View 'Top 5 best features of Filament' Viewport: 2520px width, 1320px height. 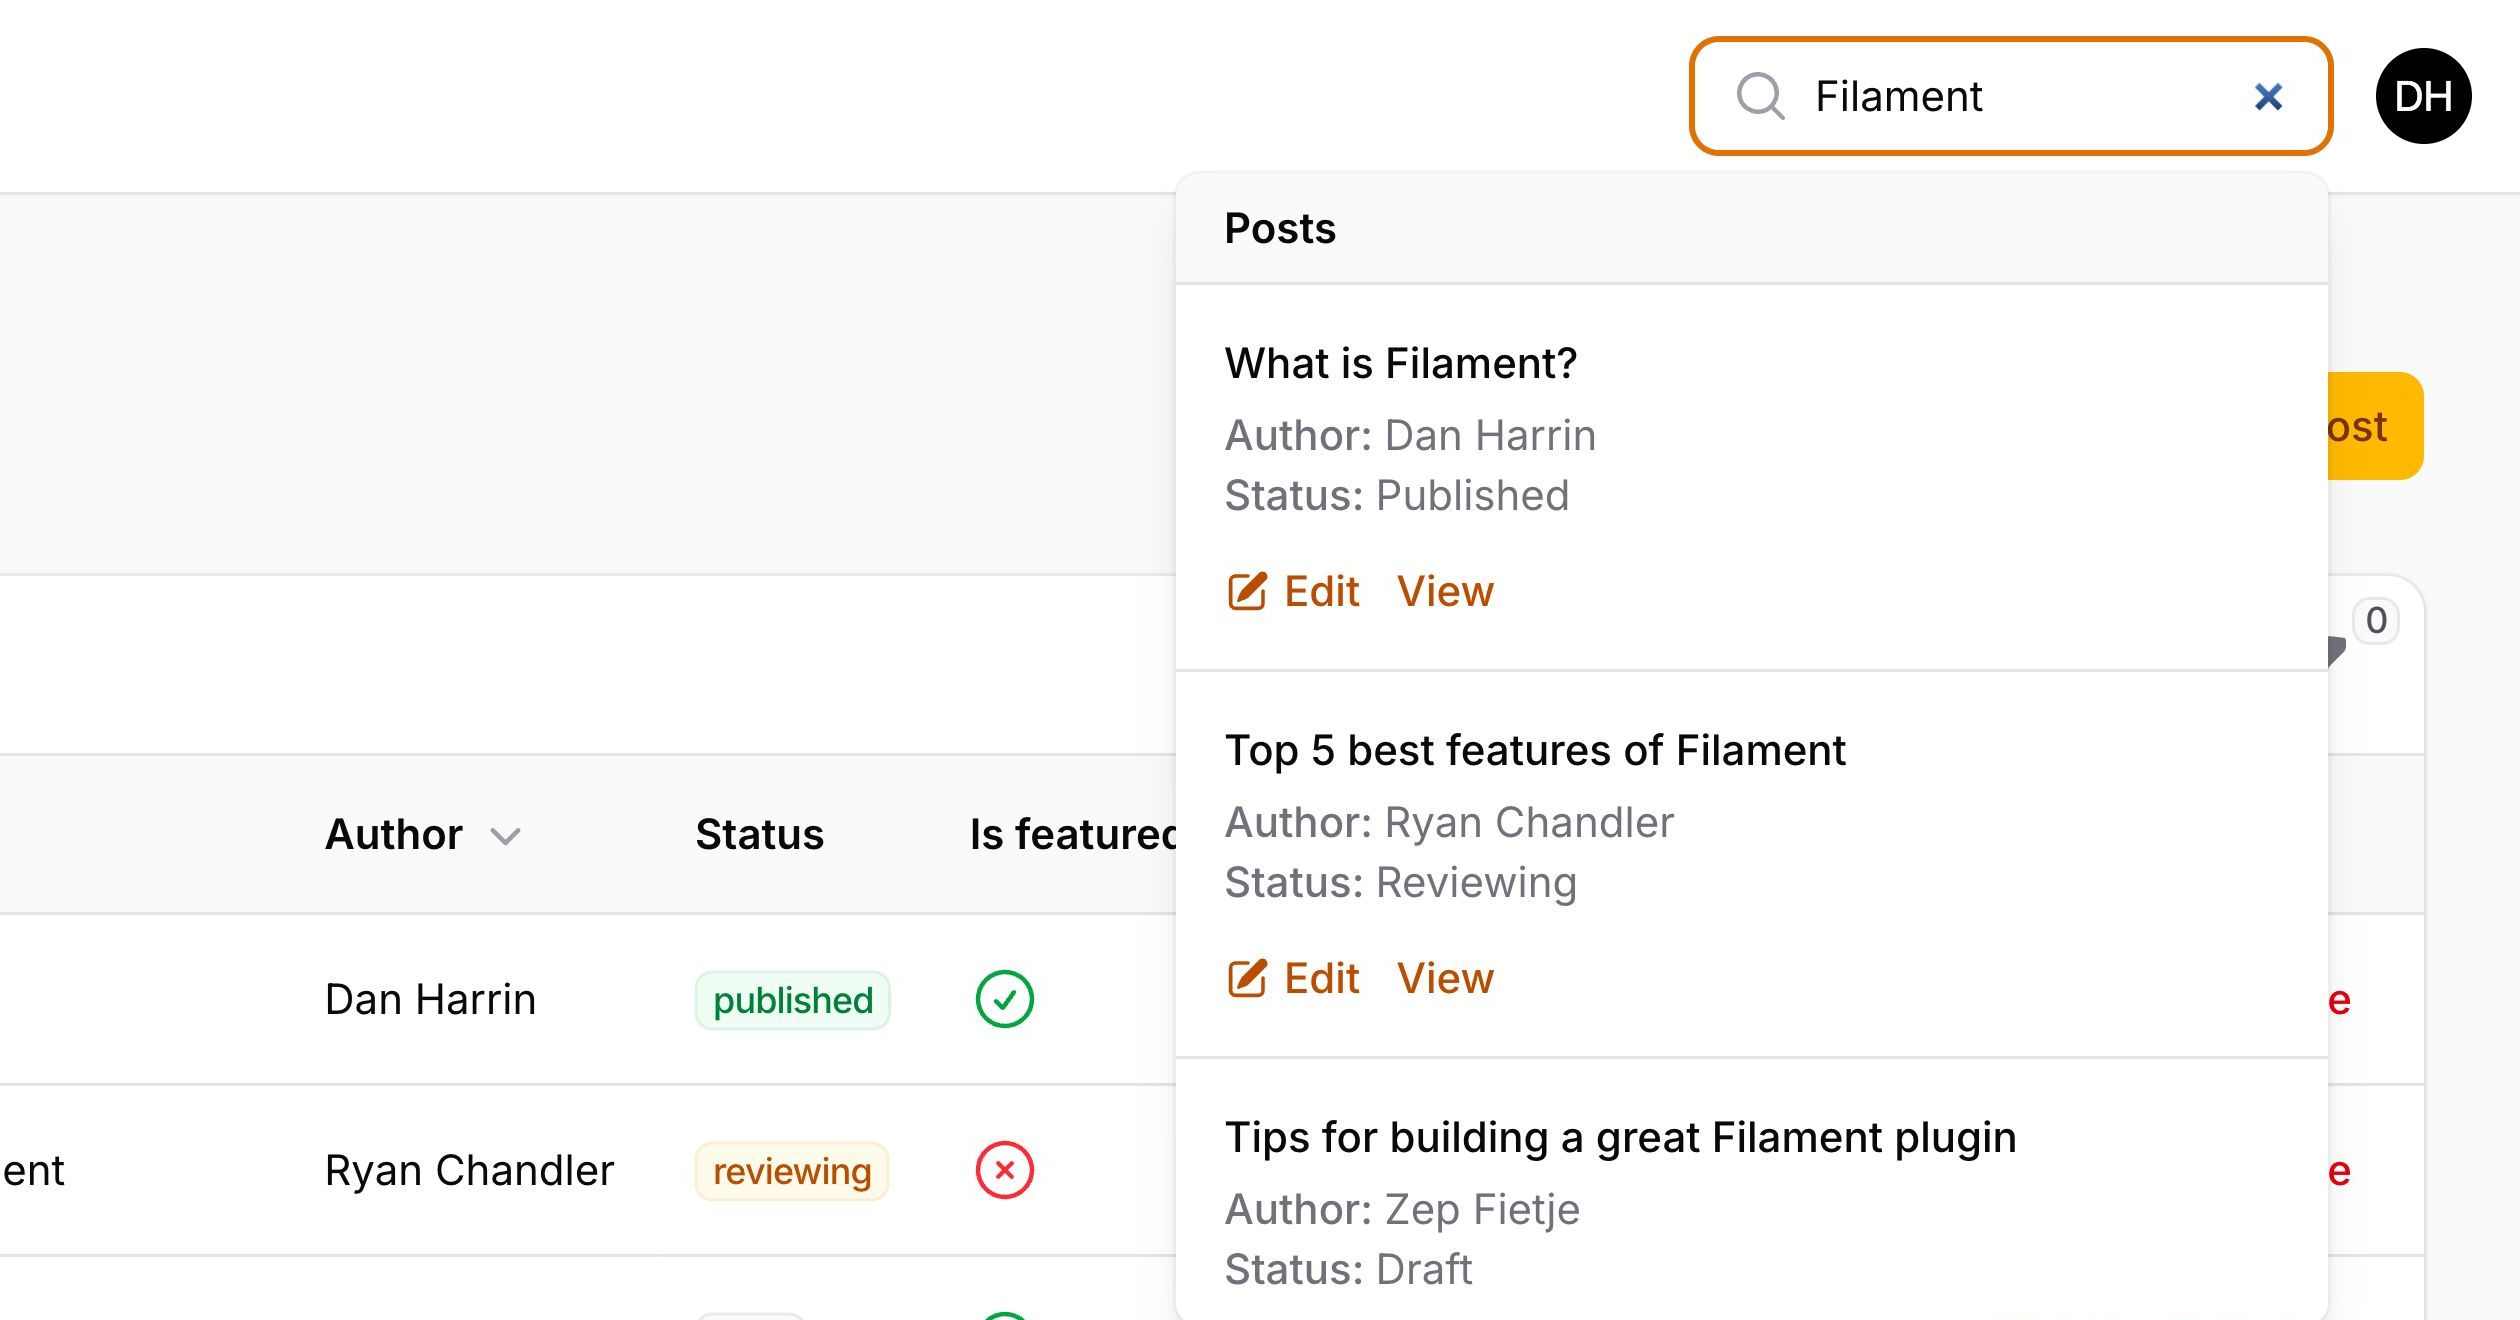pos(1445,978)
